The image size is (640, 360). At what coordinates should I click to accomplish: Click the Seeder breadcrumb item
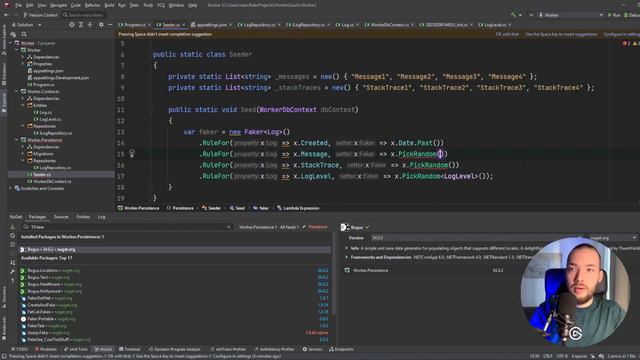tap(211, 208)
